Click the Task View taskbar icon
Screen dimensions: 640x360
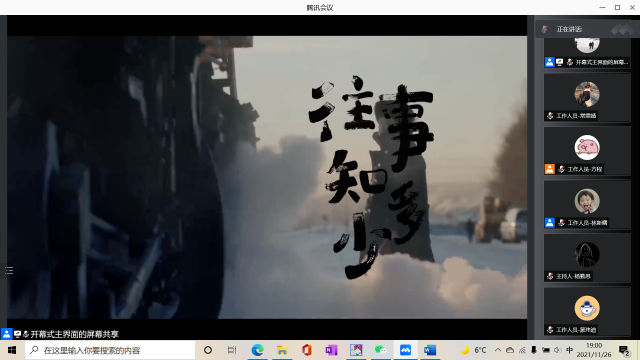click(232, 350)
